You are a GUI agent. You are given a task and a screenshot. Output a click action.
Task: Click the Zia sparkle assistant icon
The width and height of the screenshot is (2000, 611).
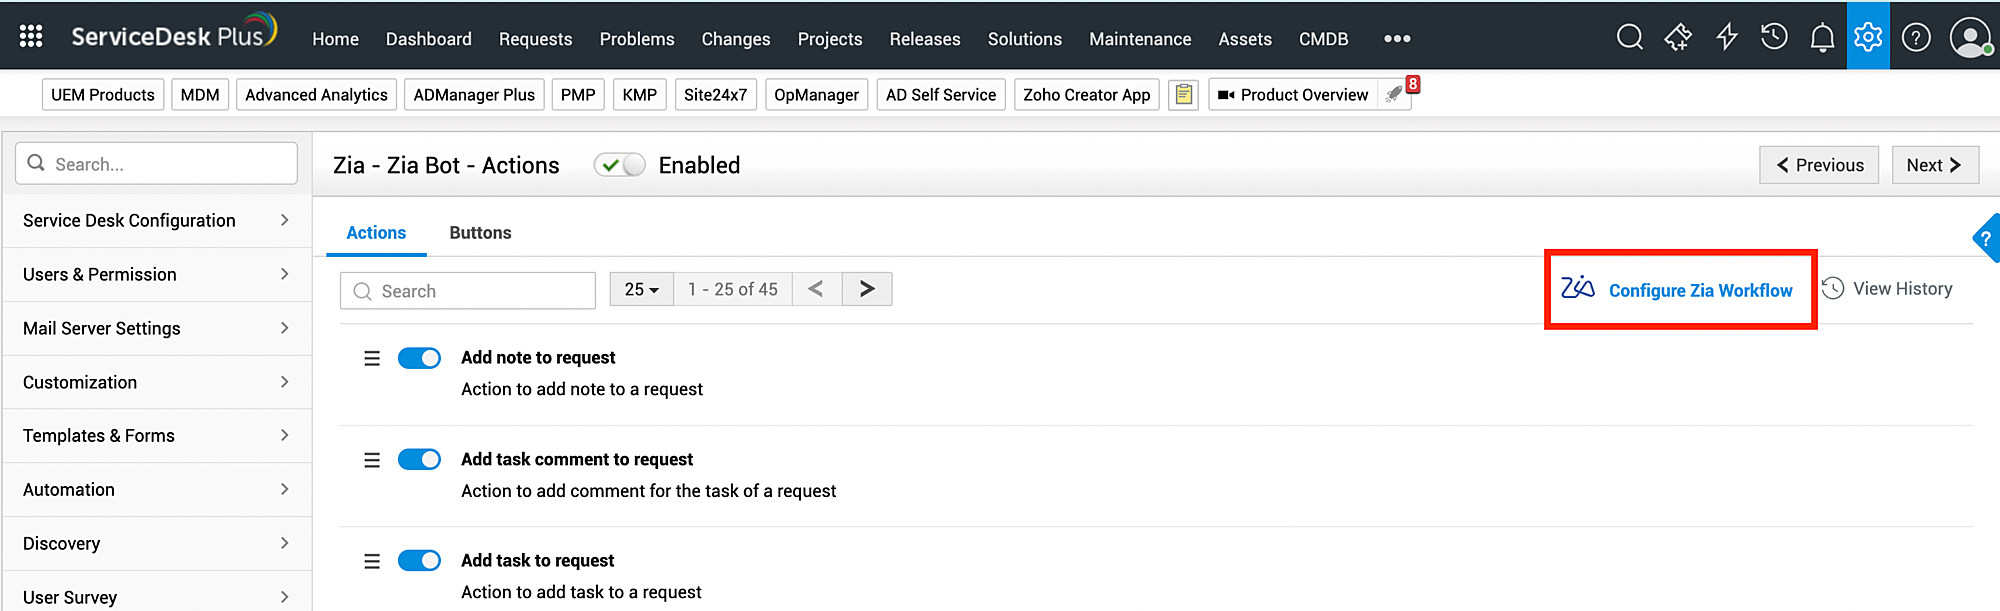1678,37
